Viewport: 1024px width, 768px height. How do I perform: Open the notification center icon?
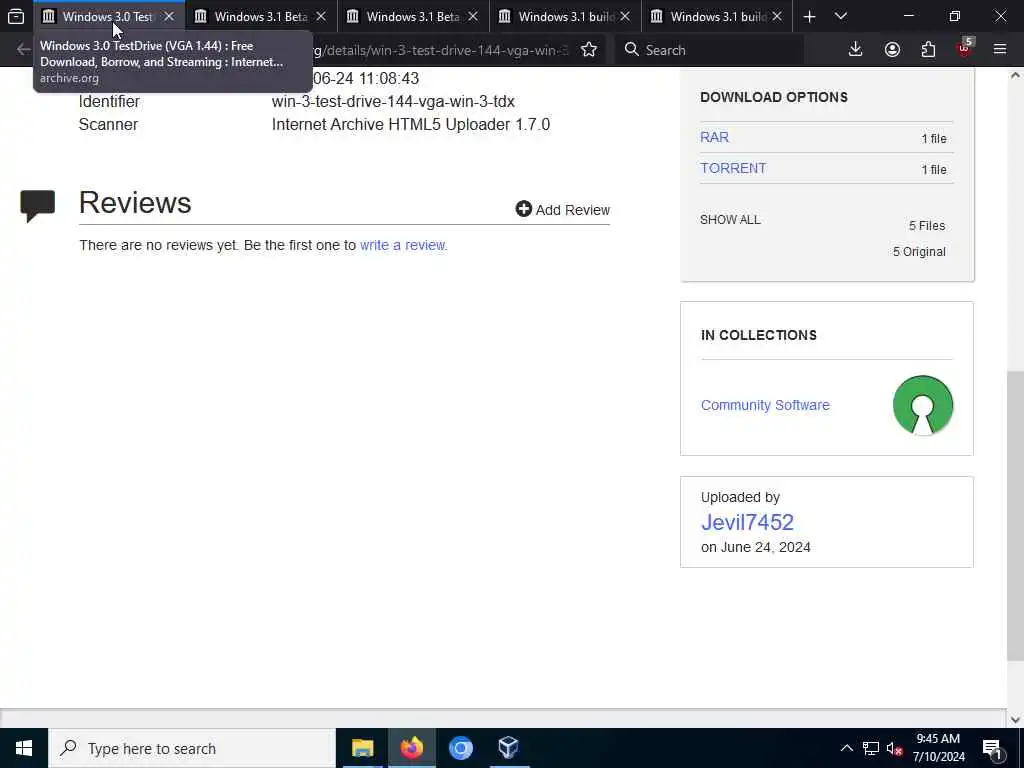pyautogui.click(x=993, y=749)
